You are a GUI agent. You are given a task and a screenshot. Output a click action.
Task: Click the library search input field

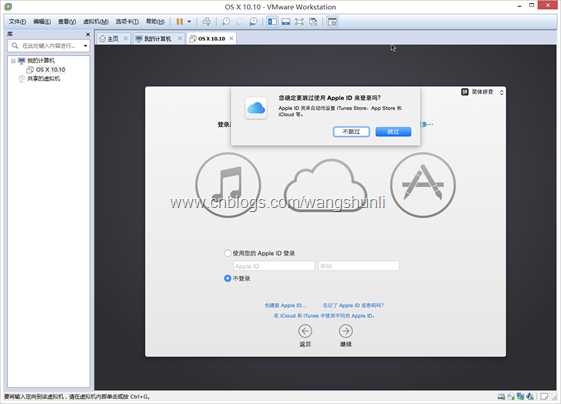point(48,45)
